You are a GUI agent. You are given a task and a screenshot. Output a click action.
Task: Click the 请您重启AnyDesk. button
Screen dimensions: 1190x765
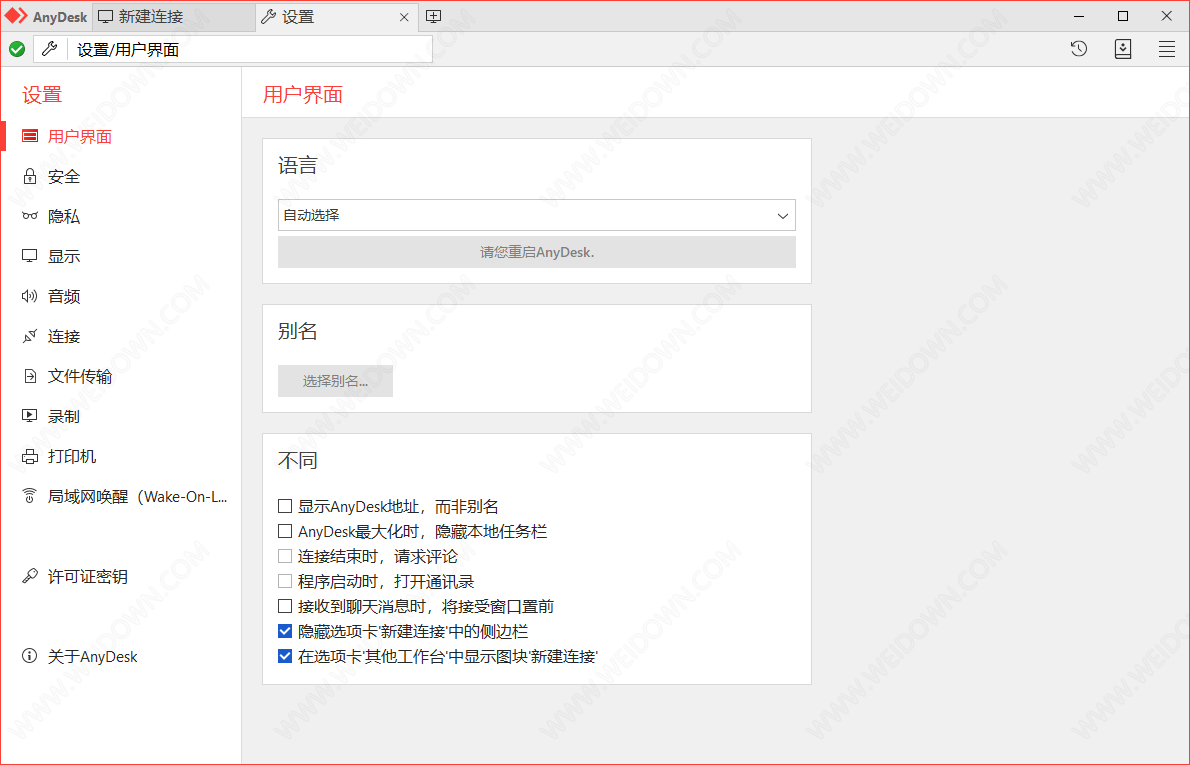tap(537, 252)
